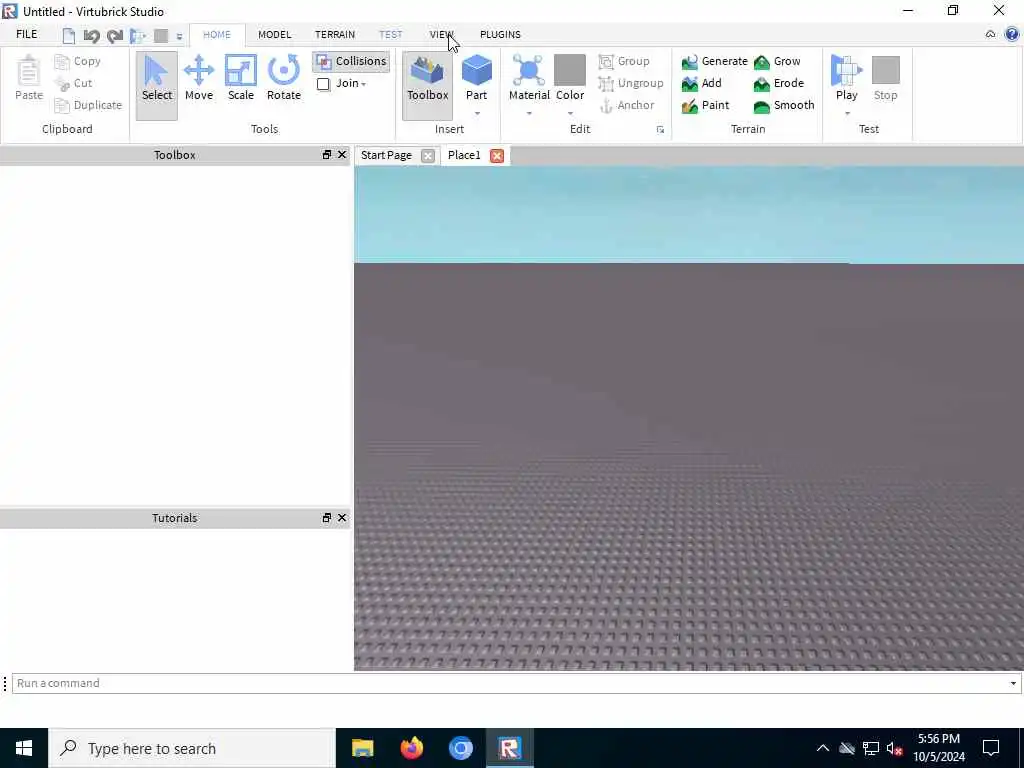The width and height of the screenshot is (1024, 768).
Task: Switch to the TEST ribbon tab
Action: click(x=391, y=35)
